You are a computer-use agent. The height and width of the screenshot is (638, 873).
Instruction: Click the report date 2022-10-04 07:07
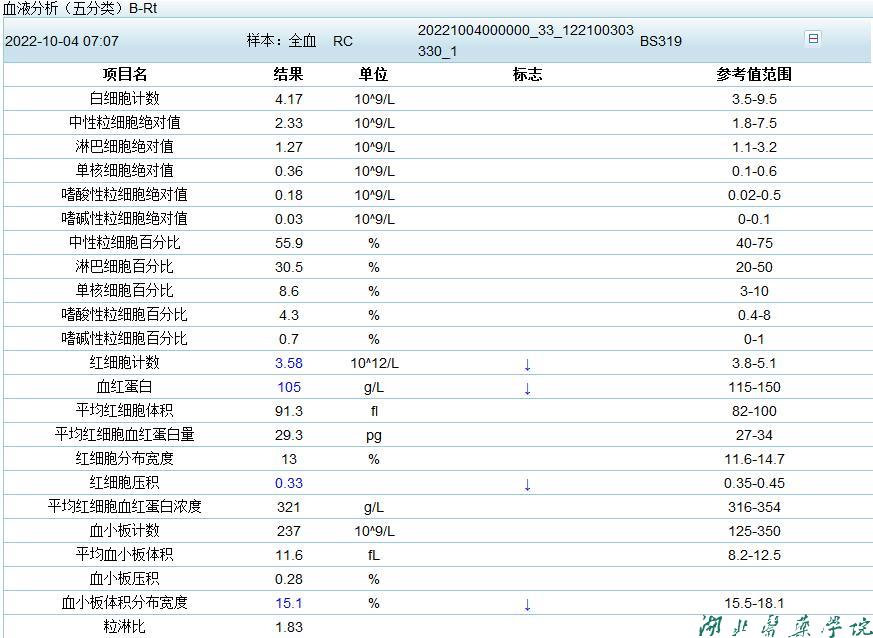62,41
